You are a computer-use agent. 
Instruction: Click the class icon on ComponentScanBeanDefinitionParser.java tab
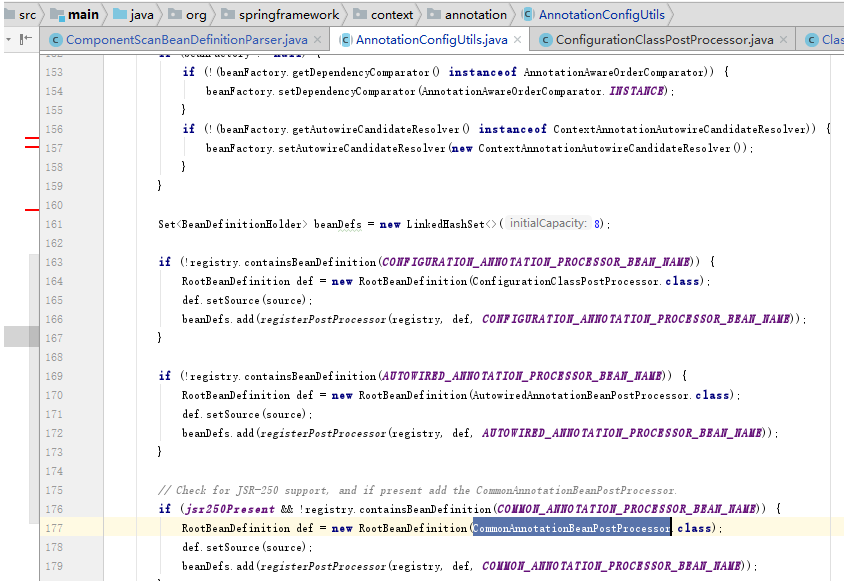(x=56, y=40)
